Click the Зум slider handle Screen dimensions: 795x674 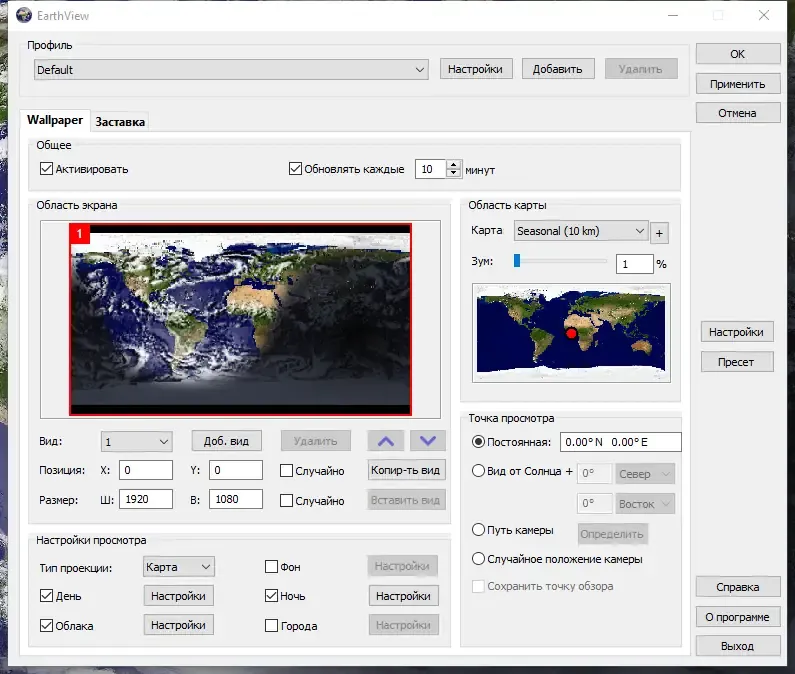[x=517, y=261]
